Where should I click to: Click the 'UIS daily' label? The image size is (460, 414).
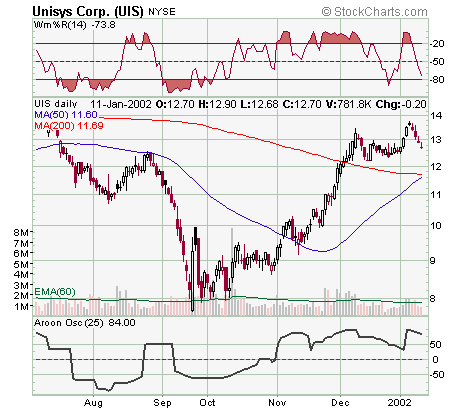[56, 104]
